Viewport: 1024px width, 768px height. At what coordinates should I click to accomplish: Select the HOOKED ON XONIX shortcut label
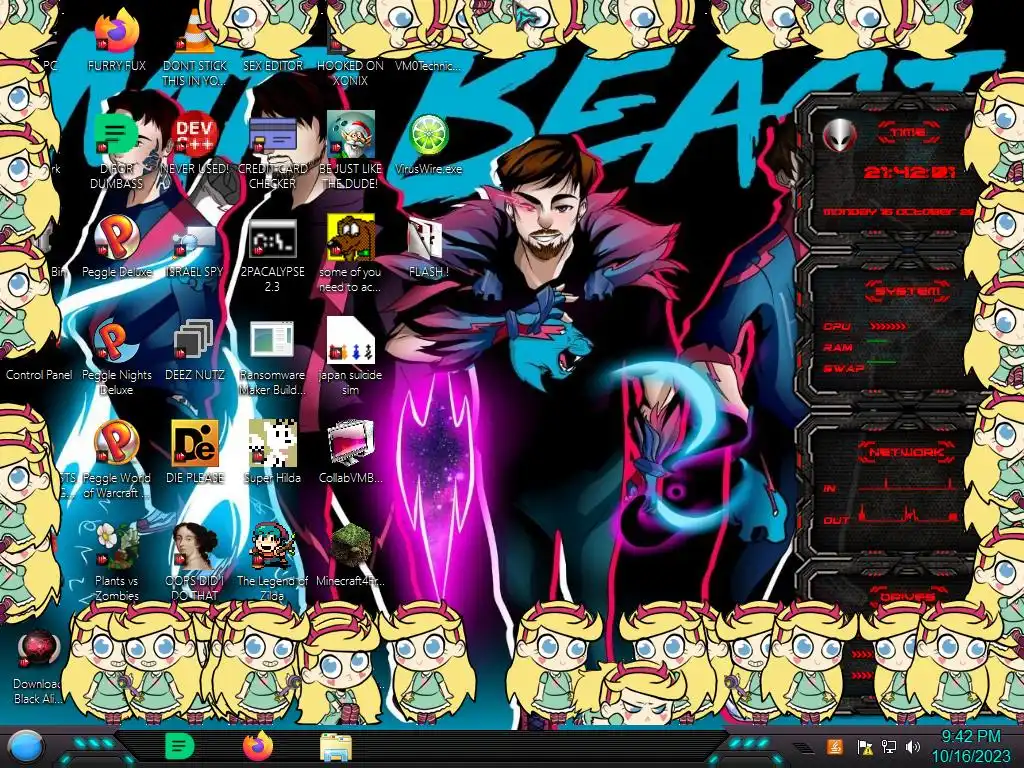point(351,73)
